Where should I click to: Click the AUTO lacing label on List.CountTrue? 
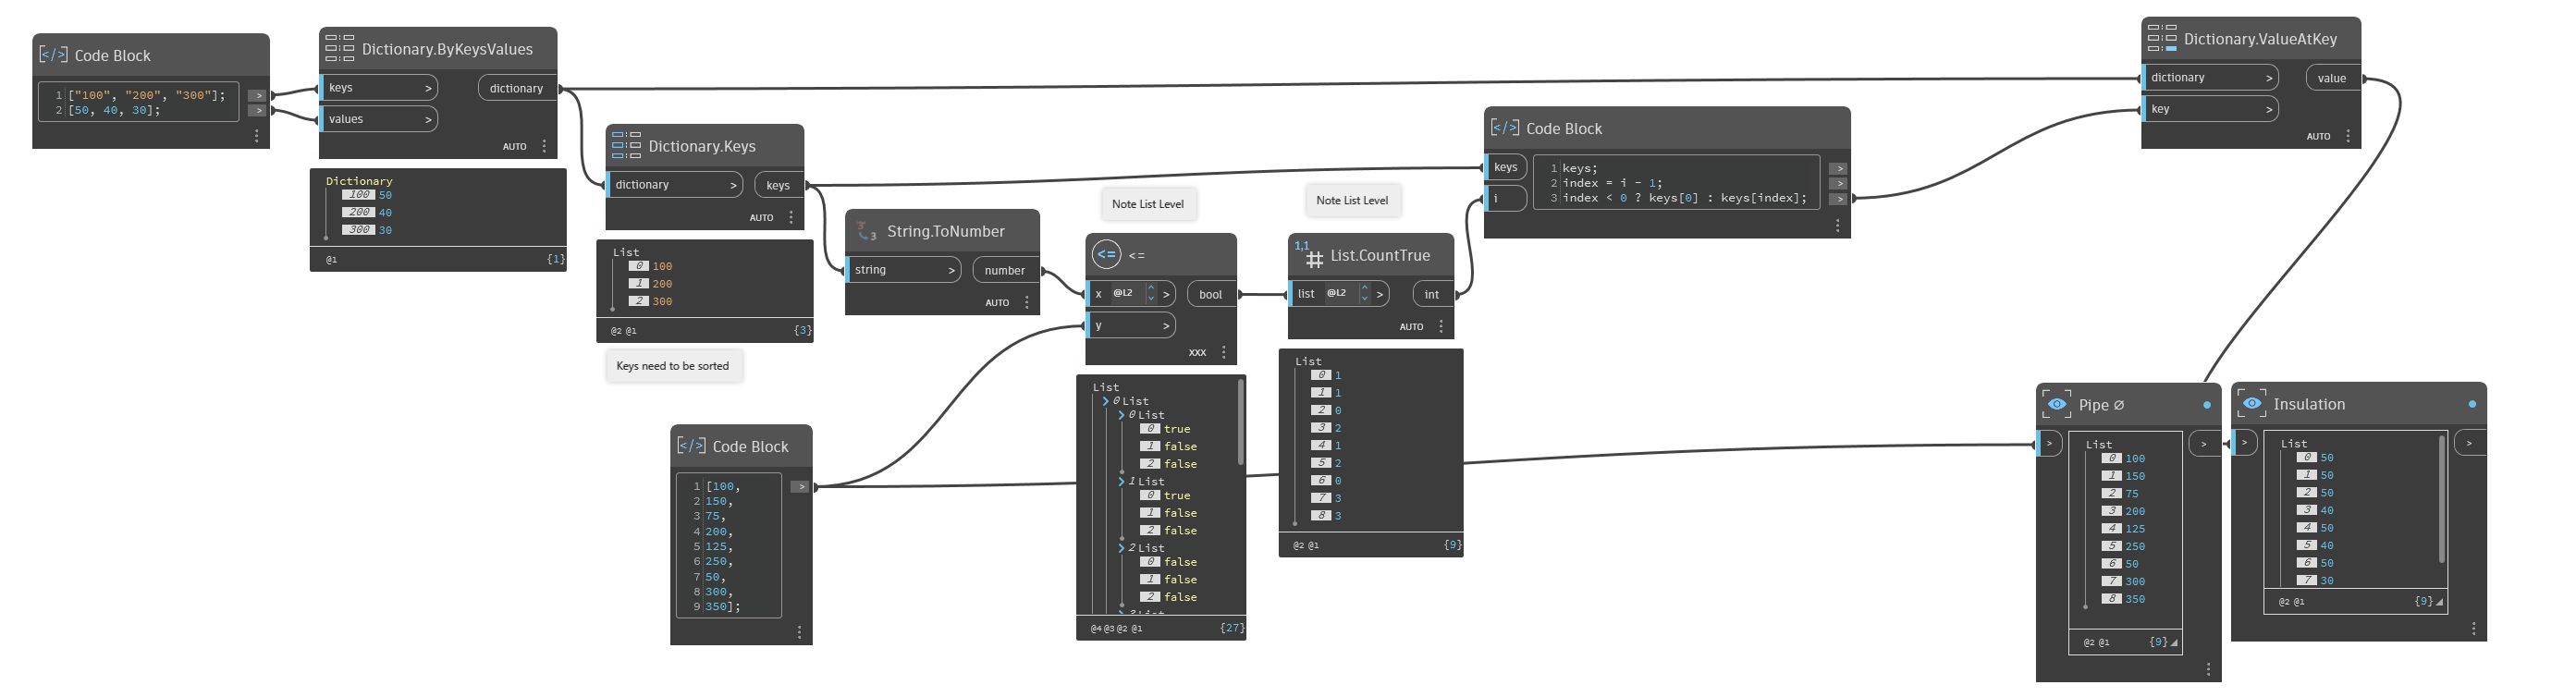1411,326
